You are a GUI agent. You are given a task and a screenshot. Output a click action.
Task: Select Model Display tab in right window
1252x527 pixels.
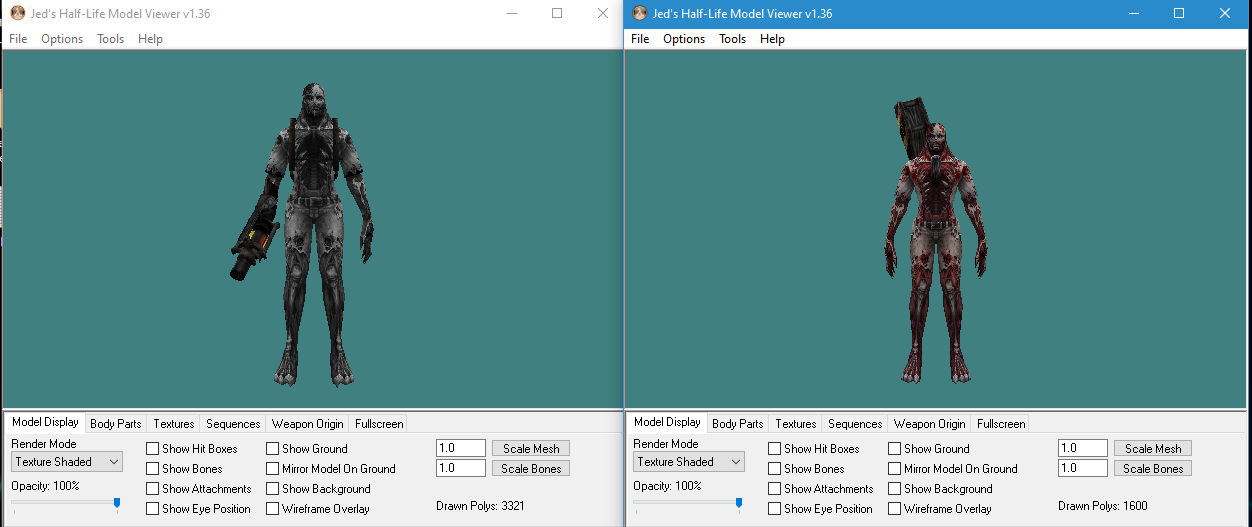(x=667, y=423)
